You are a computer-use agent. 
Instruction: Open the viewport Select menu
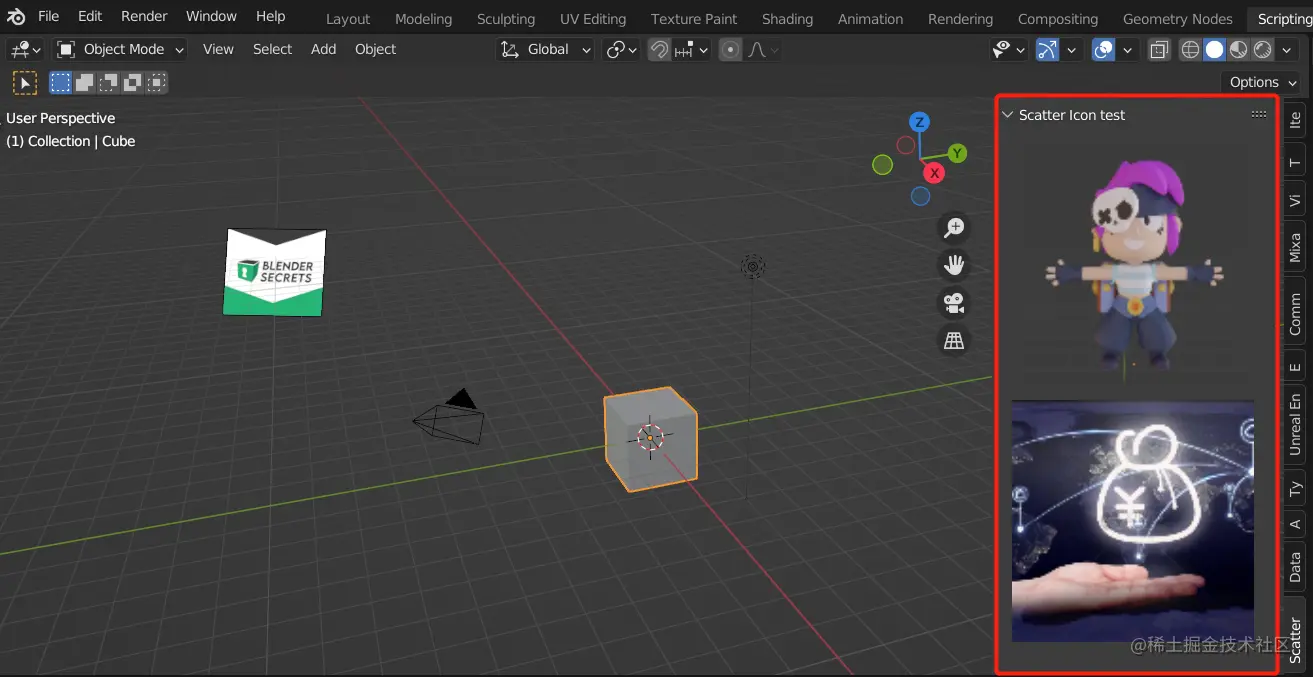272,49
